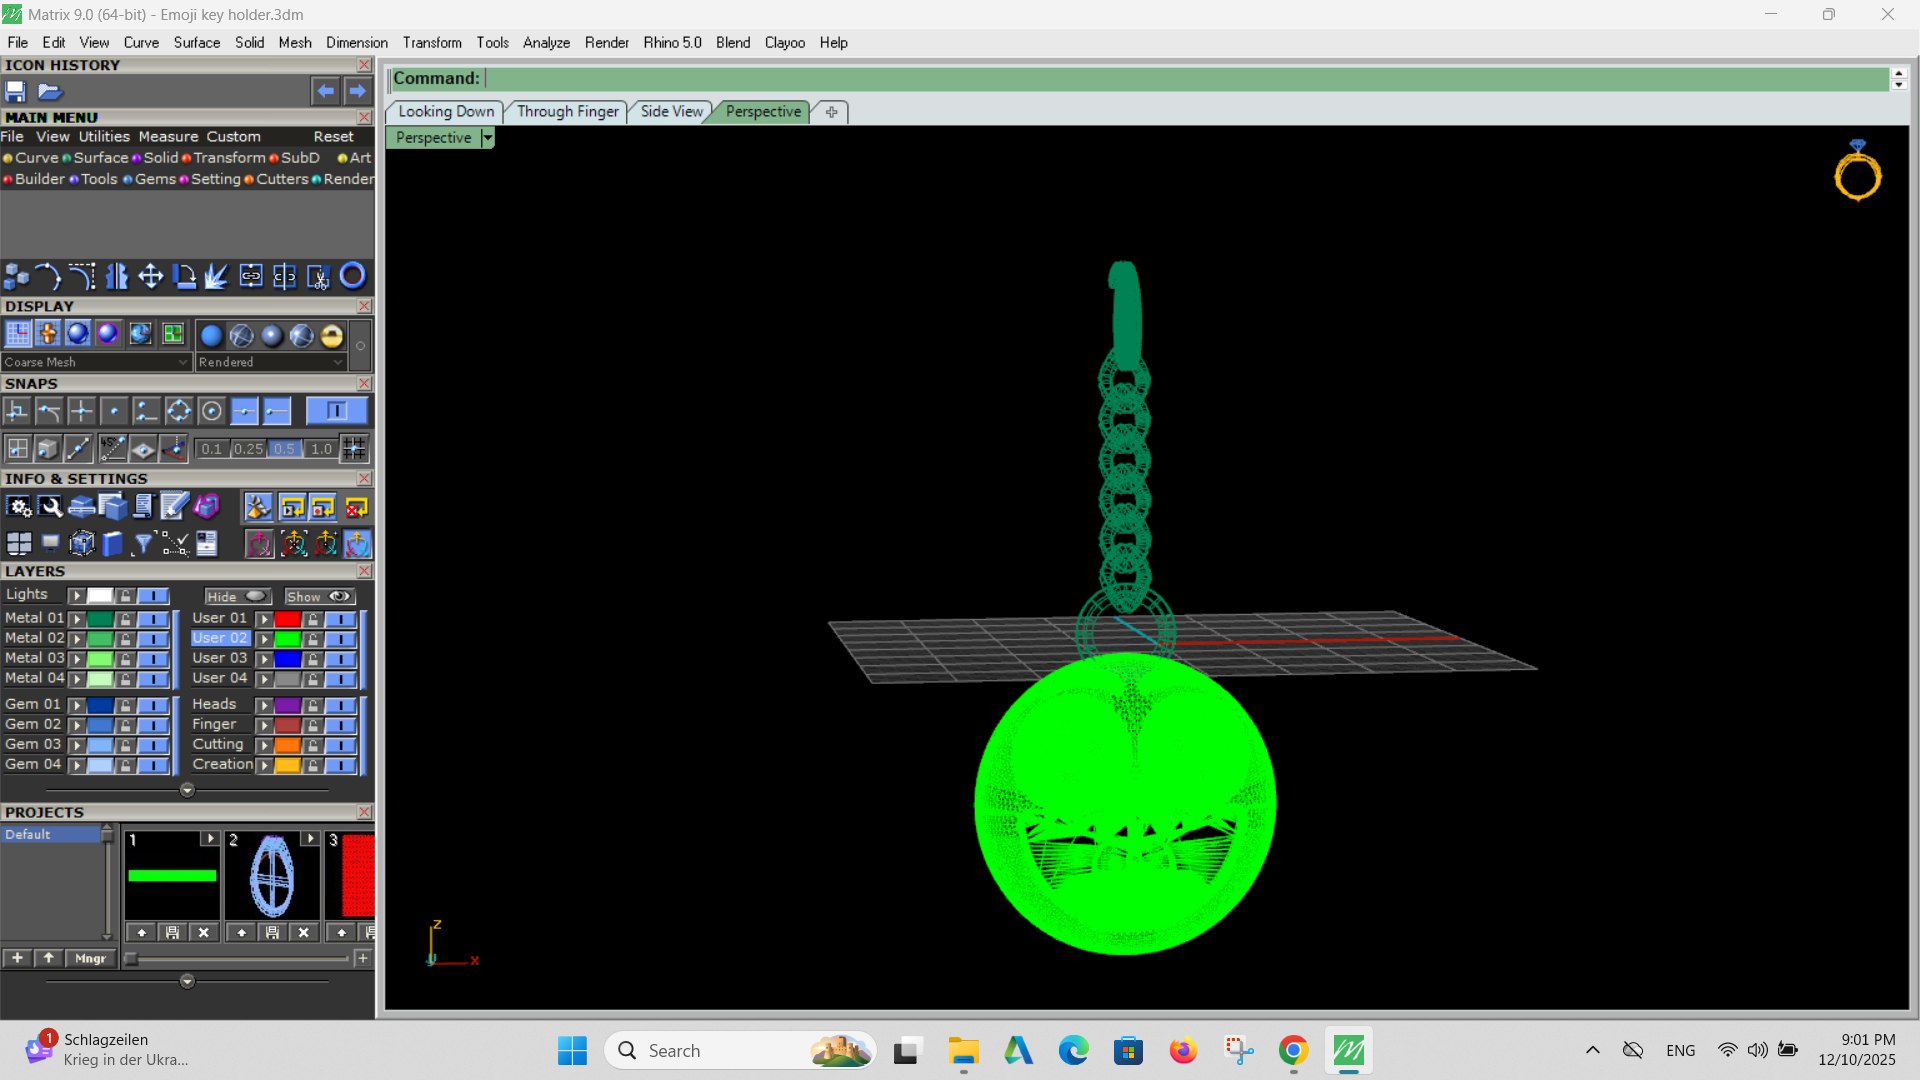Switch to the Side View tab
This screenshot has width=1920, height=1080.
671,111
